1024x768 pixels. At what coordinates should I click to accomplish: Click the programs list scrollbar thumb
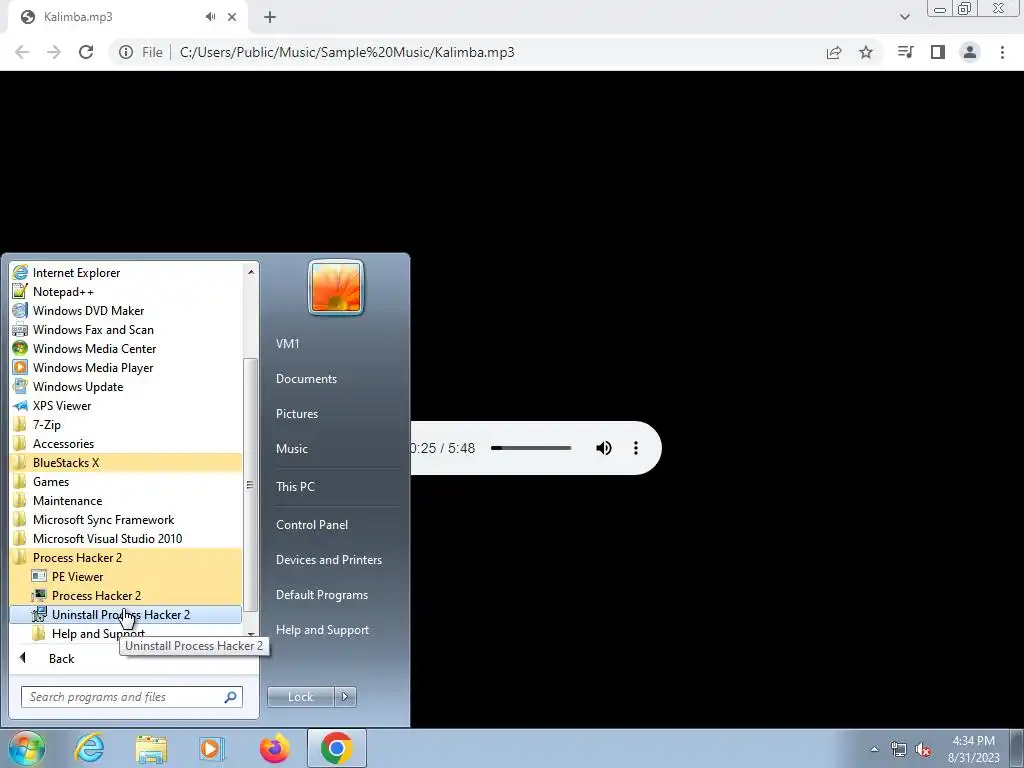click(250, 485)
